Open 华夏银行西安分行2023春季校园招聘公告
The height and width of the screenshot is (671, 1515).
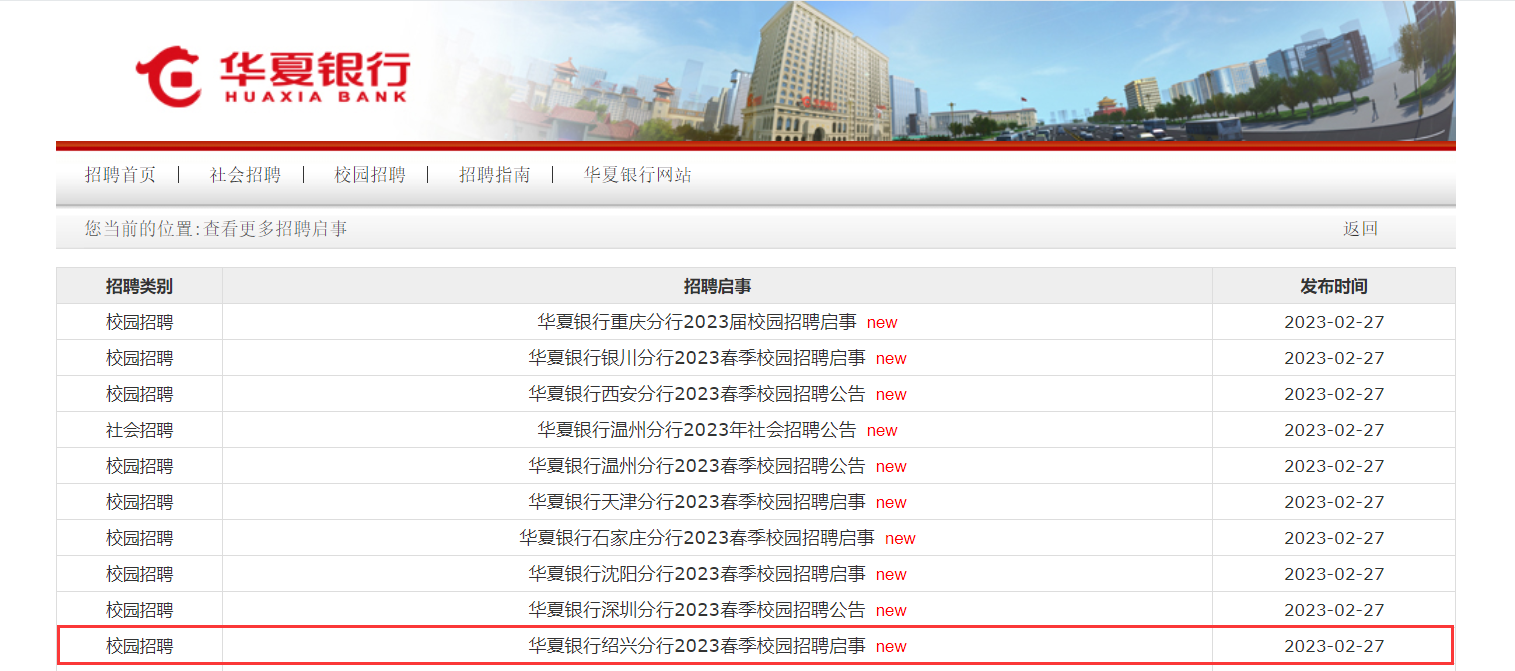click(697, 394)
